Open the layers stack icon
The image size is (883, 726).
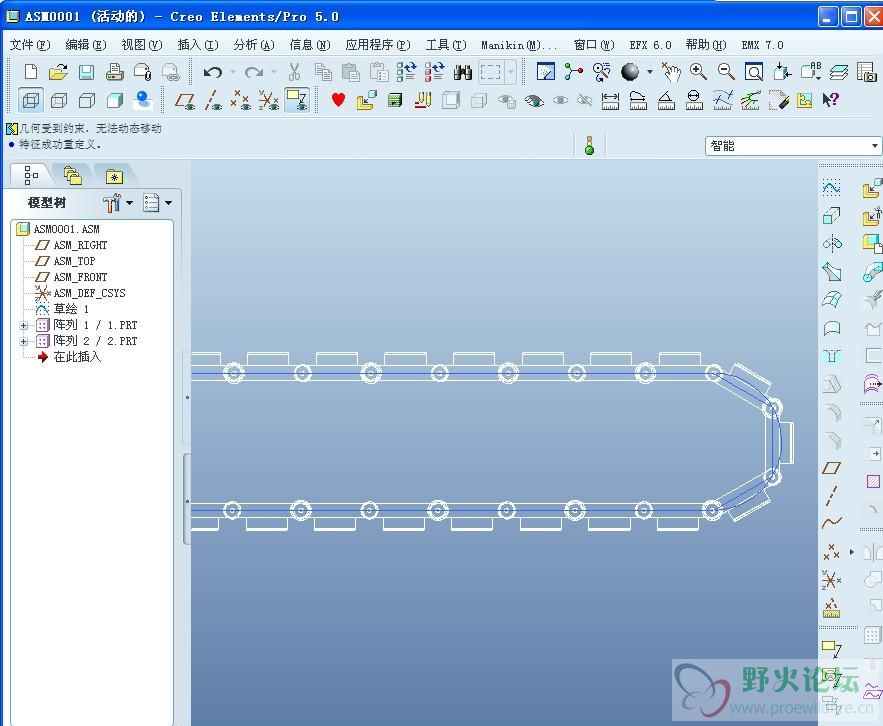pyautogui.click(x=839, y=72)
